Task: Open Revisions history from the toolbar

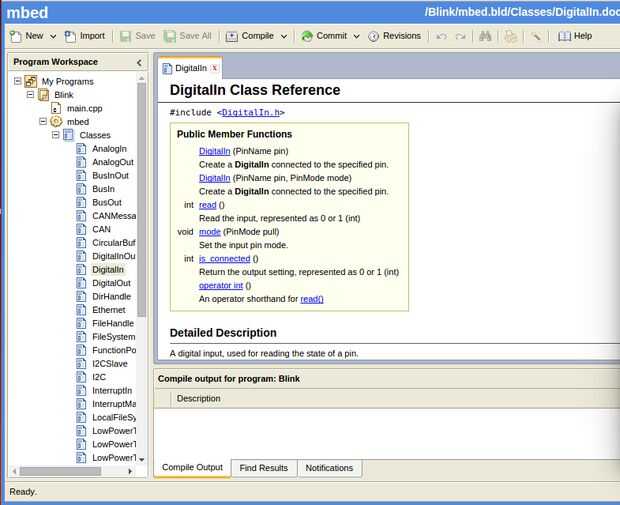Action: 394,36
